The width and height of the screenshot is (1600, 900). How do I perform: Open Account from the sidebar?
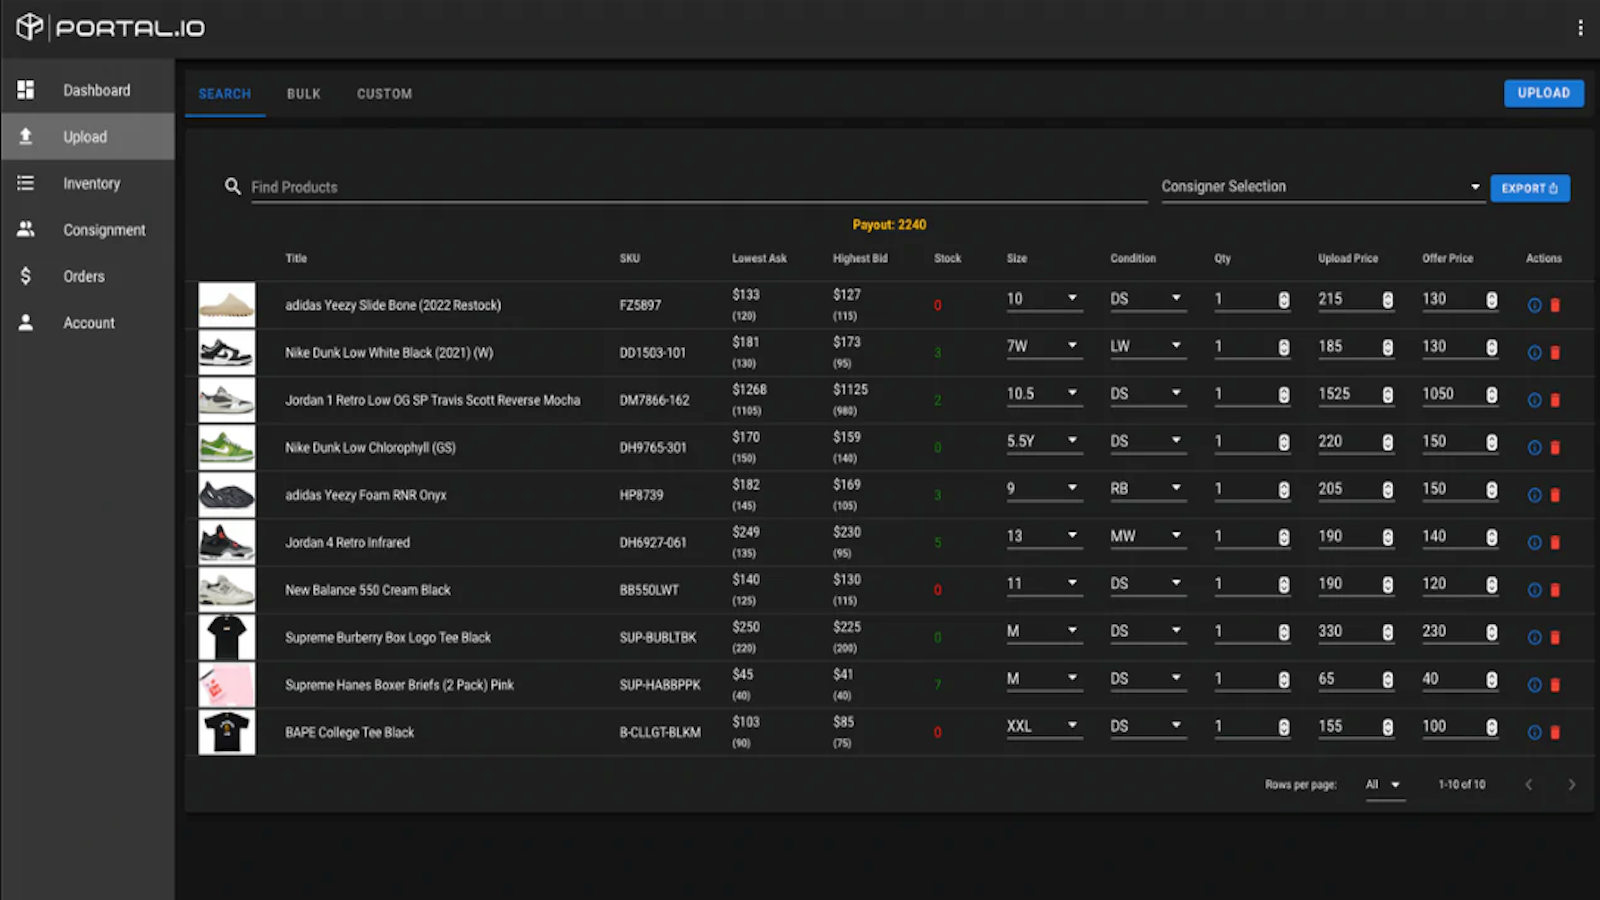tap(88, 323)
